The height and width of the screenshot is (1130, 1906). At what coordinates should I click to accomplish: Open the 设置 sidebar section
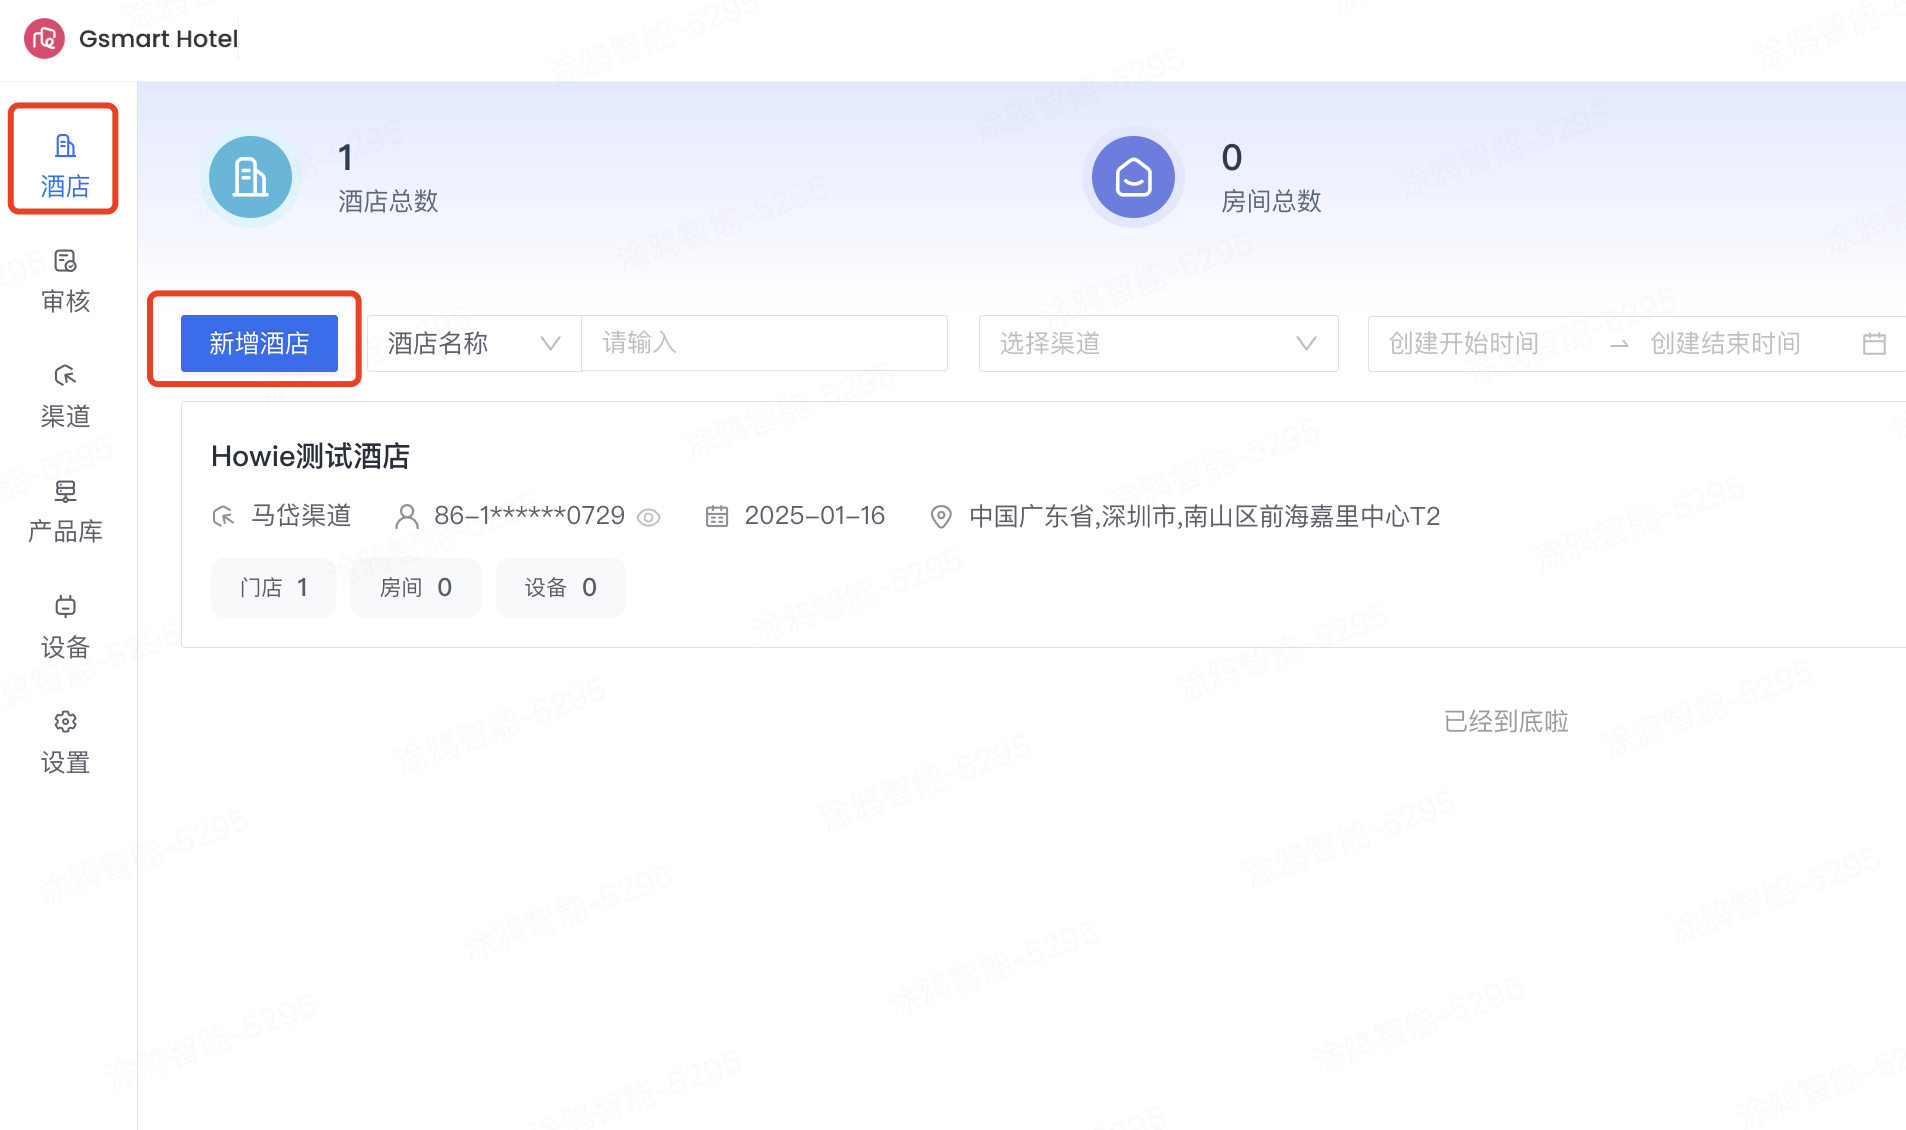[65, 742]
